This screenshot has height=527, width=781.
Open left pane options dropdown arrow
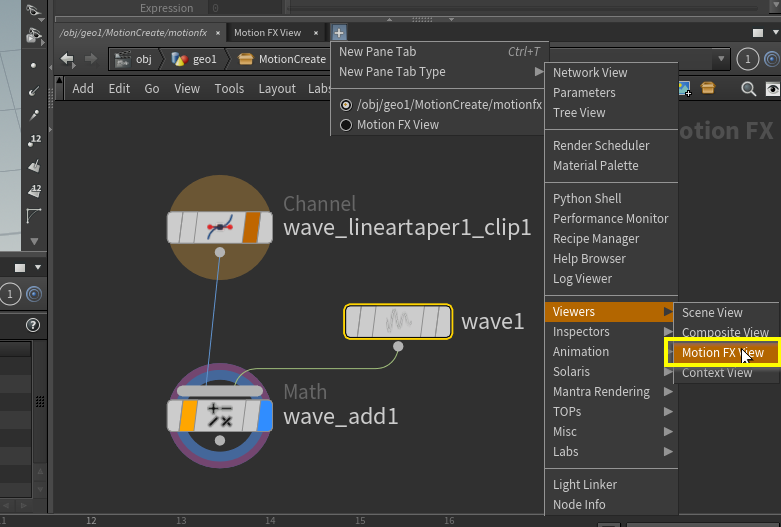pyautogui.click(x=37, y=267)
